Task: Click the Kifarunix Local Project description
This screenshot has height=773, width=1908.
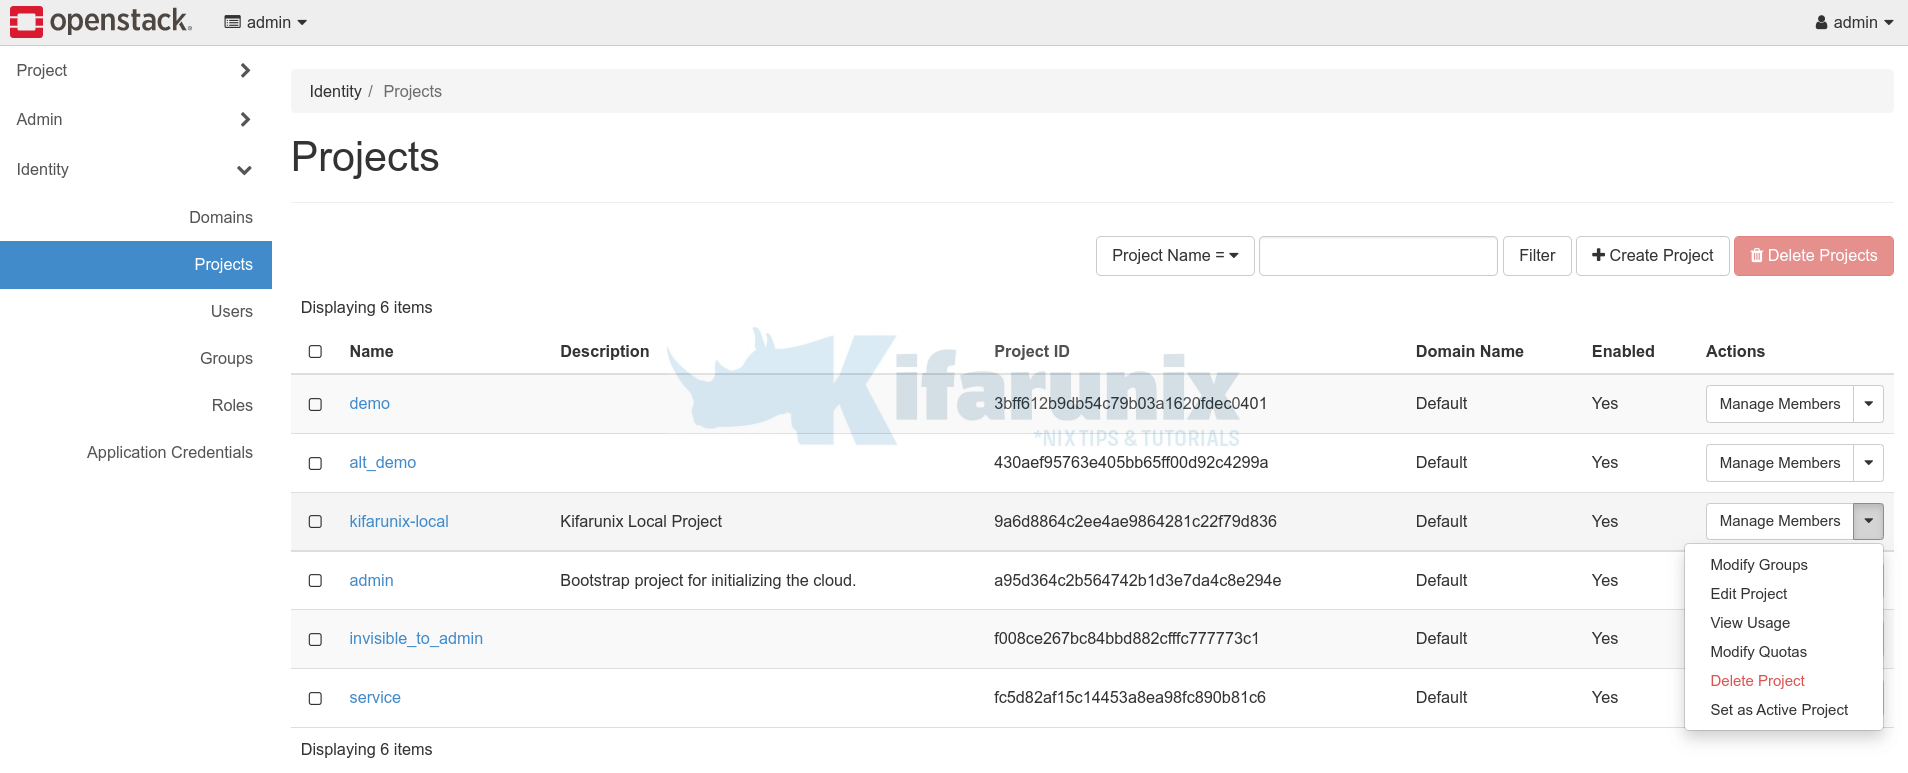Action: 641,521
